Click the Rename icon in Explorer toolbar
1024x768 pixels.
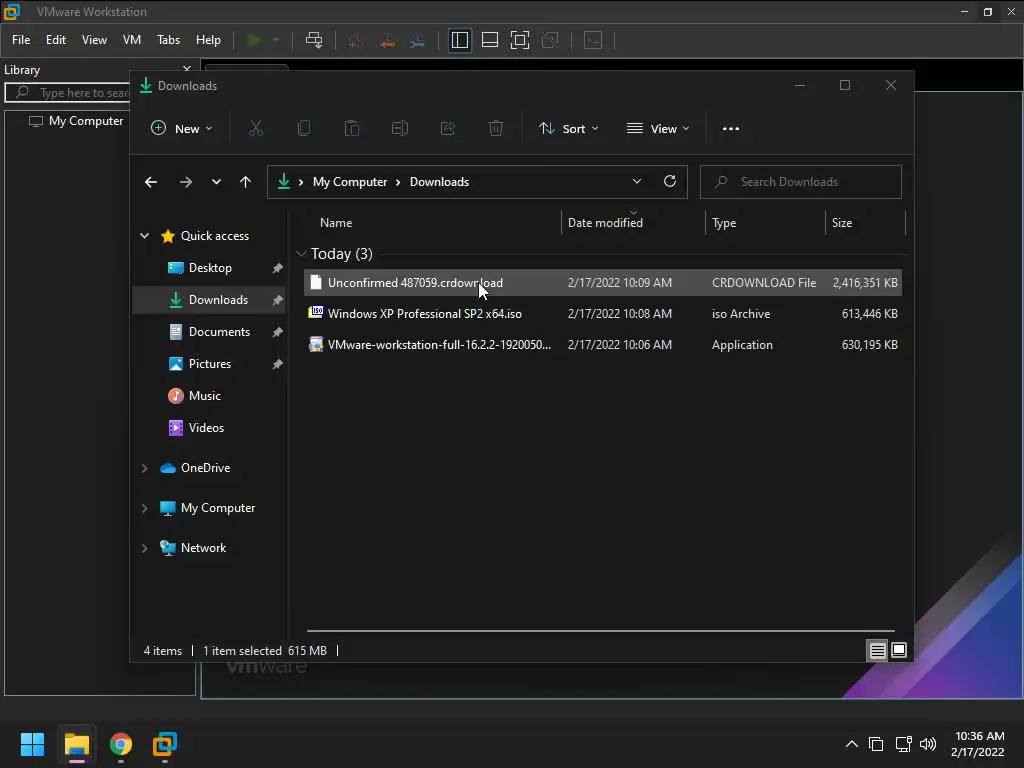(x=400, y=129)
